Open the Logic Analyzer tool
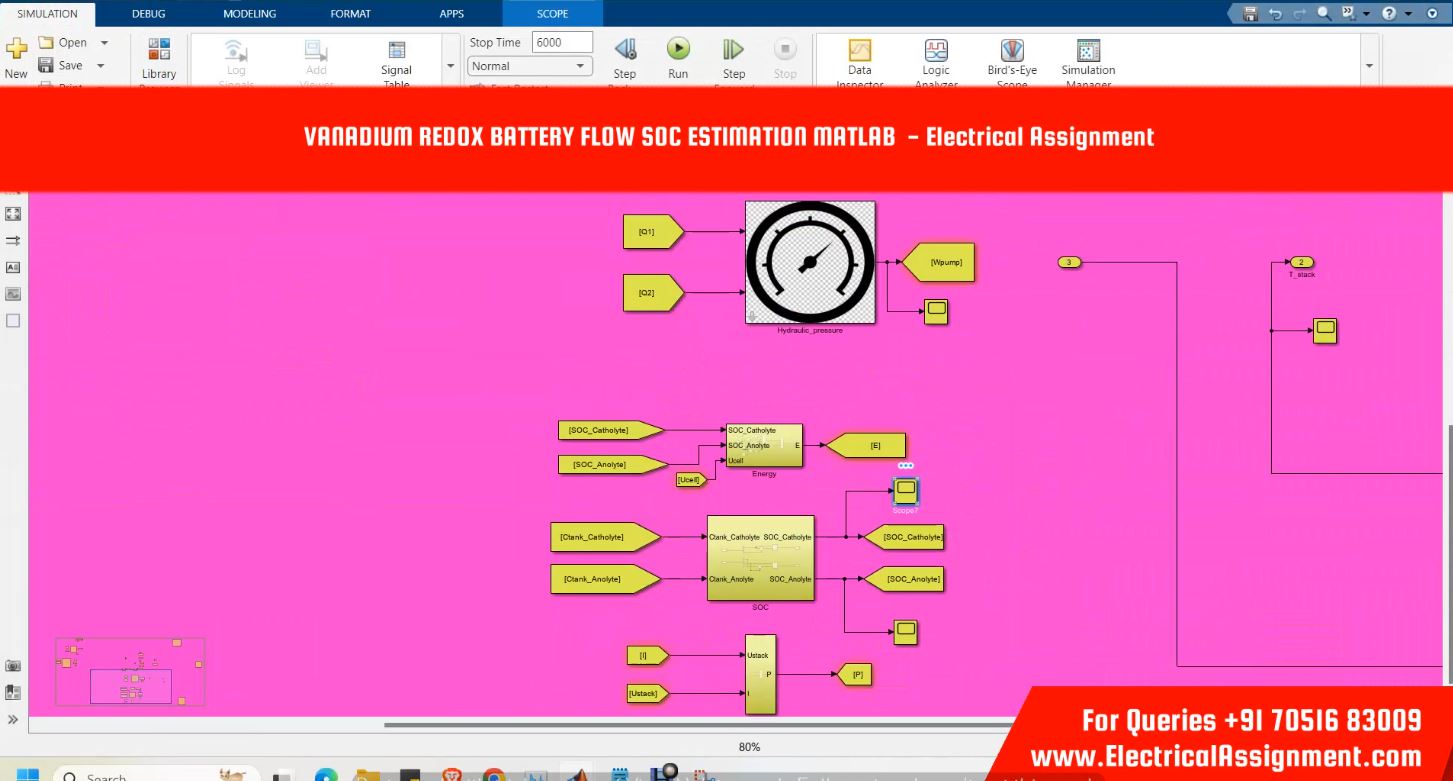The width and height of the screenshot is (1453, 781). tap(935, 52)
